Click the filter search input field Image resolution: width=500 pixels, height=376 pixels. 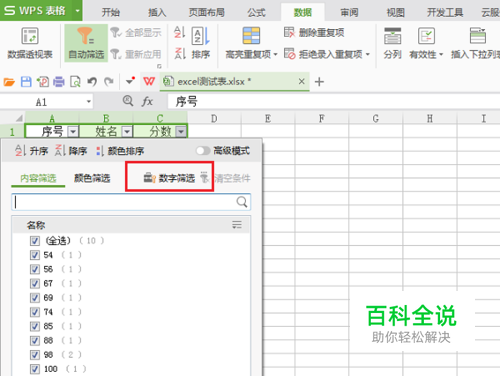[x=131, y=202]
